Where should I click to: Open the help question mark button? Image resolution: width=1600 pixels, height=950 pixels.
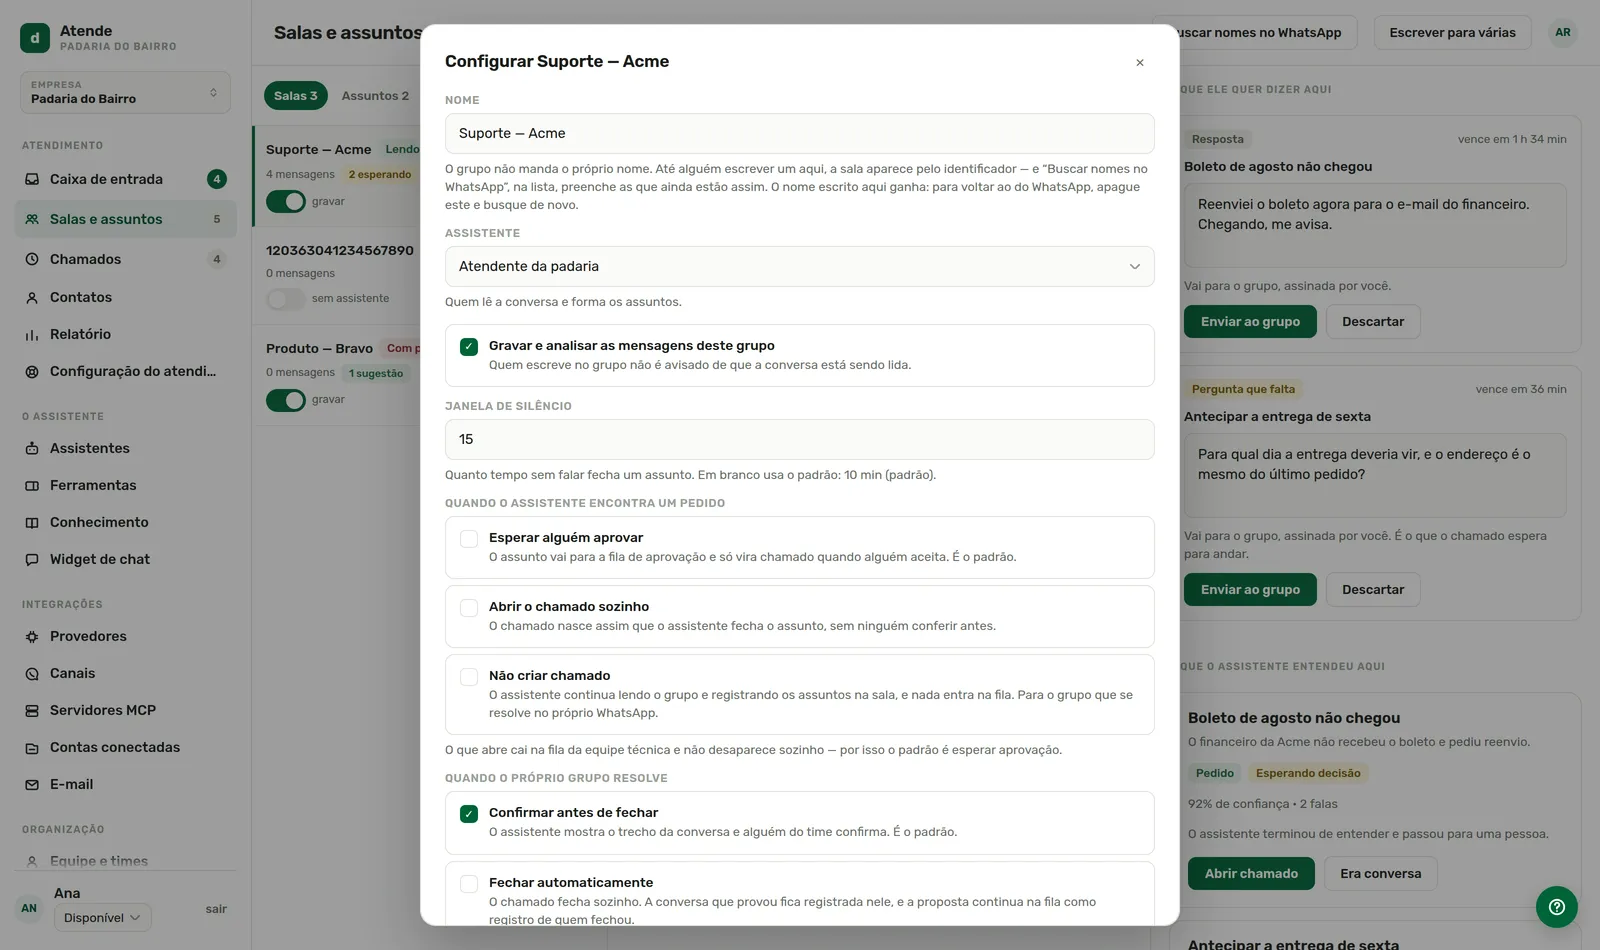[x=1557, y=907]
